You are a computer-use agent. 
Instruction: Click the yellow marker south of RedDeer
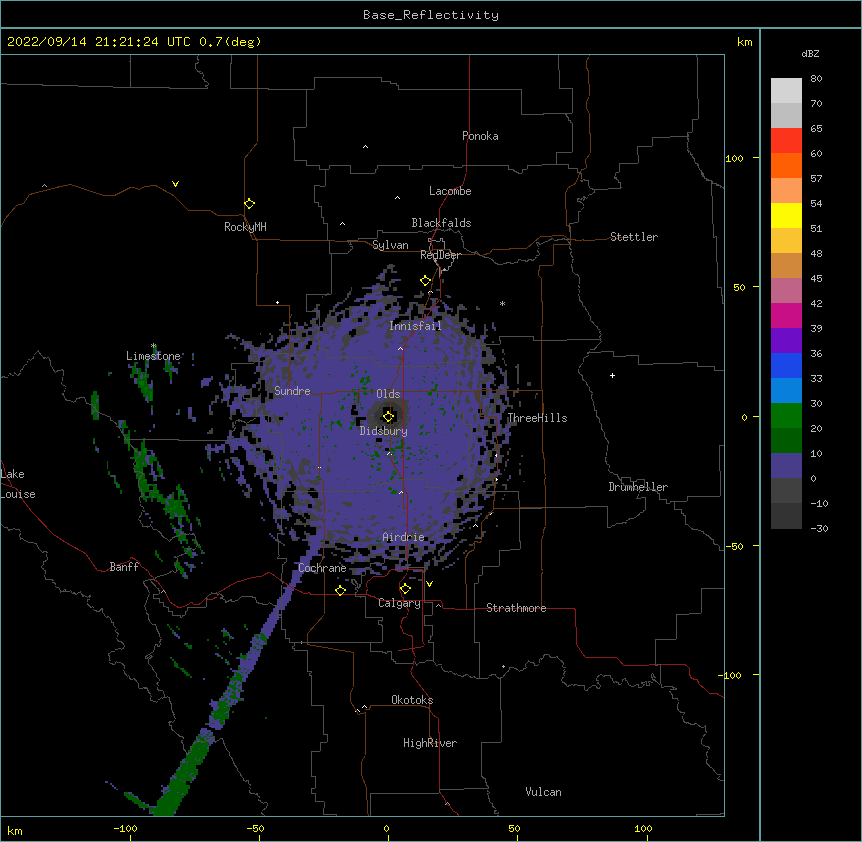pos(425,280)
